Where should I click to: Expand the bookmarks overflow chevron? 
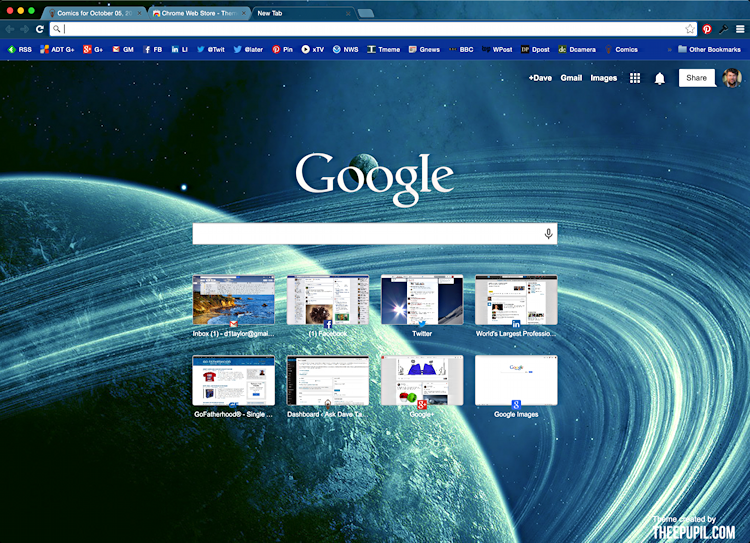(x=669, y=49)
